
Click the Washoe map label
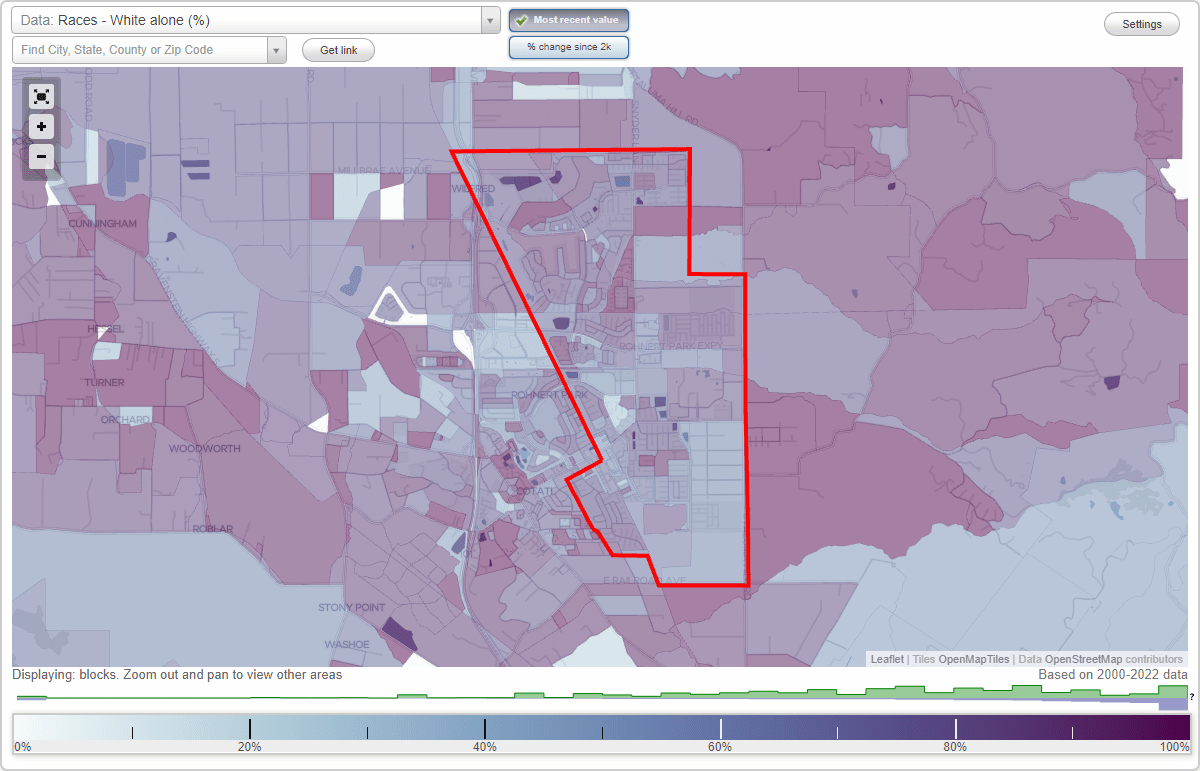tap(347, 644)
